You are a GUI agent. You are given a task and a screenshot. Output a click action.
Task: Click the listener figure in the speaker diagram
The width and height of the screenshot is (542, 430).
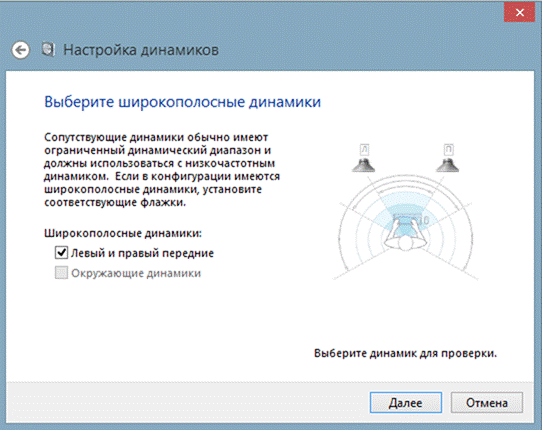point(405,234)
